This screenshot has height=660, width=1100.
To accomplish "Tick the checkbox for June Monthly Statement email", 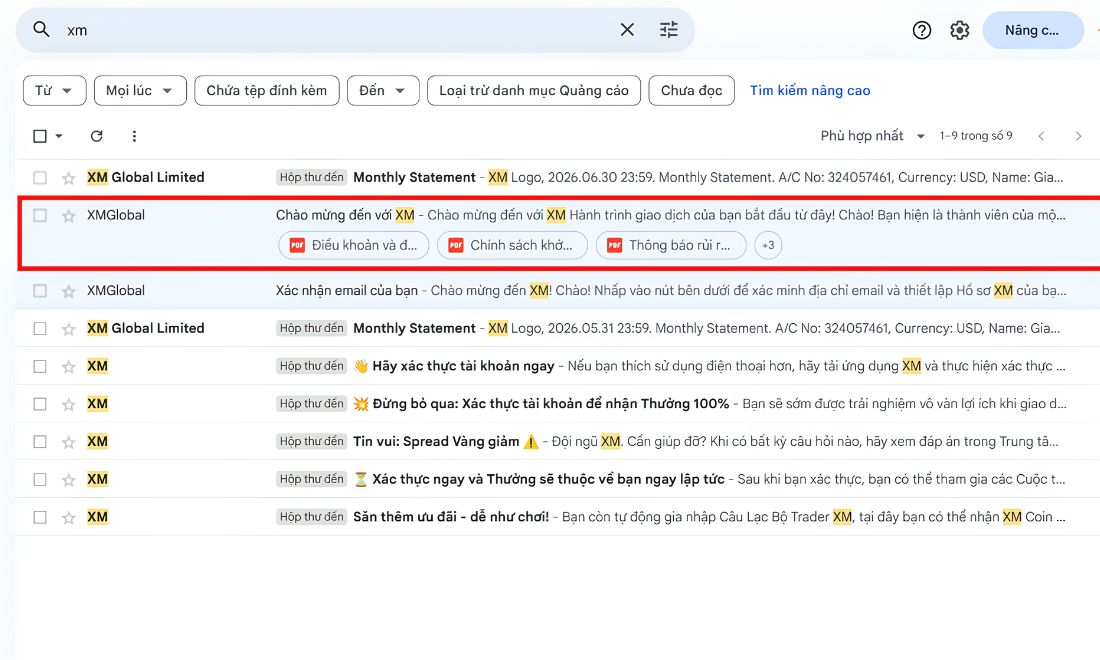I will 40,177.
